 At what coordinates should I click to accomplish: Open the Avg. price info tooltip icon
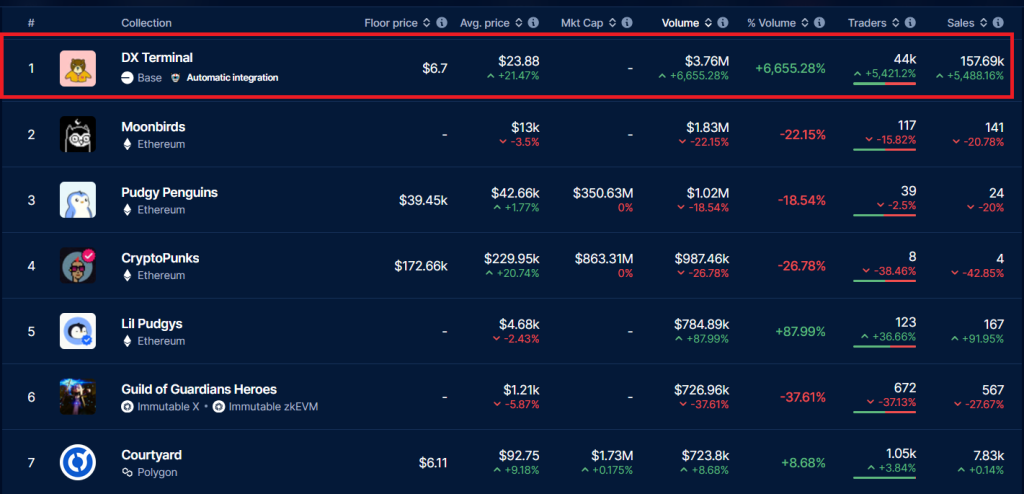534,22
